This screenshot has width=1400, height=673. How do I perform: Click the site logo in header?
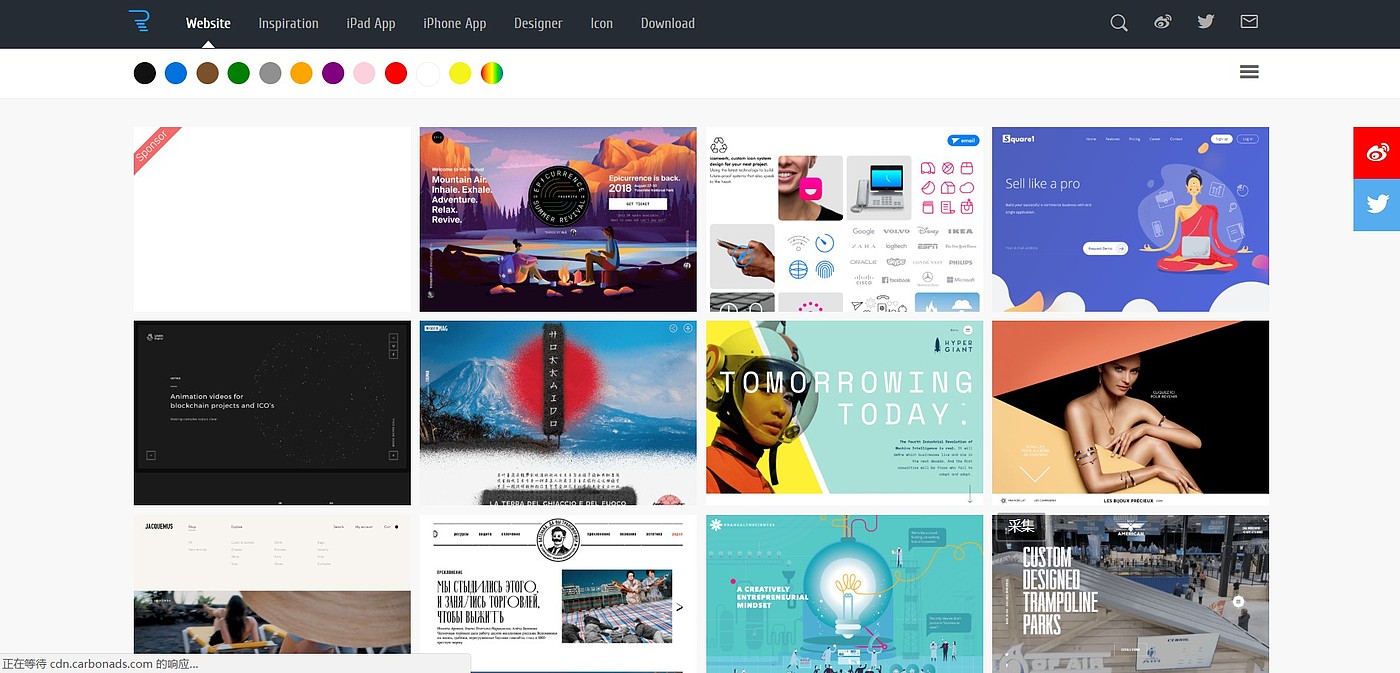[138, 21]
